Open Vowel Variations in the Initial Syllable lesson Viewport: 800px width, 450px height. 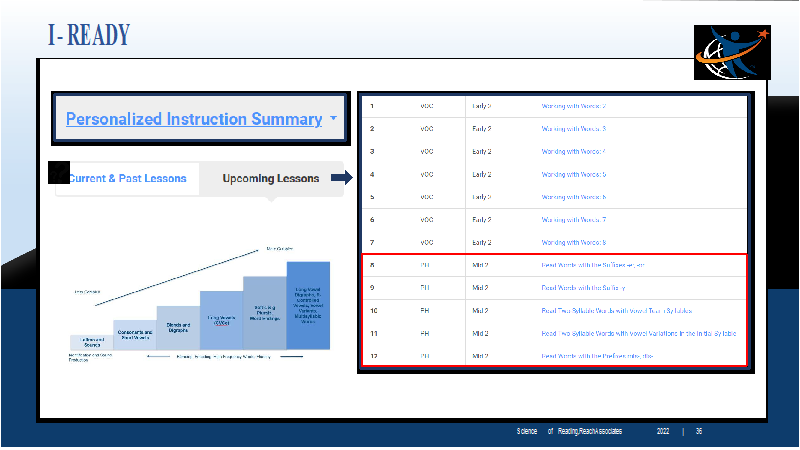click(x=639, y=334)
